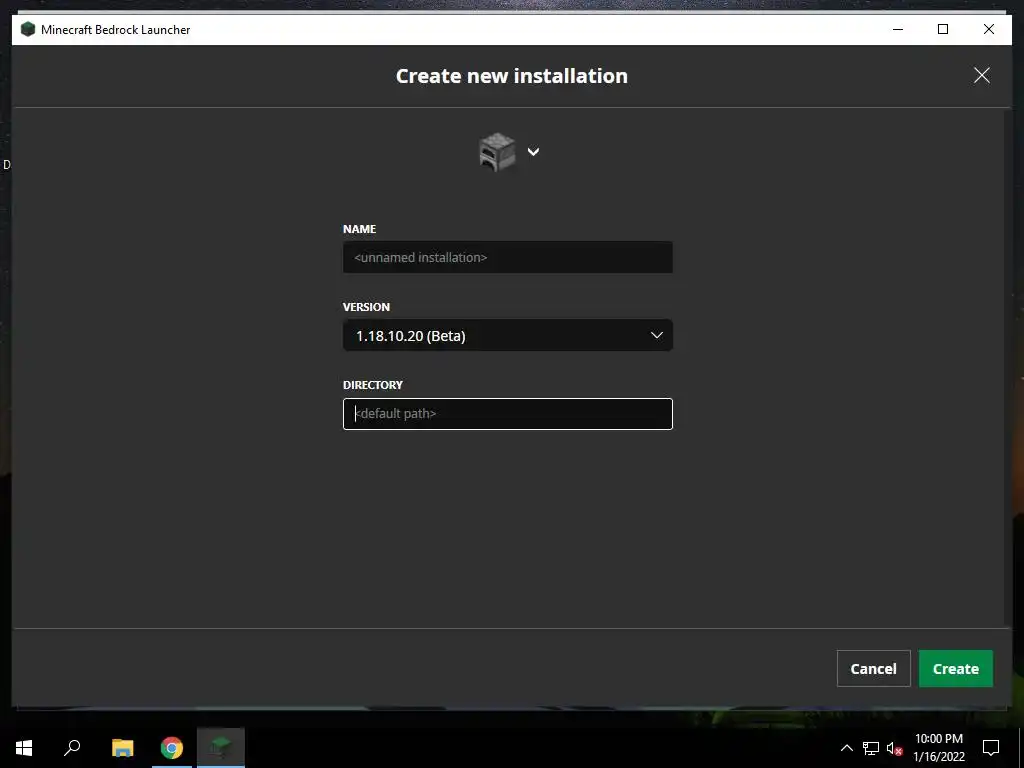Open File Explorer from the taskbar

[x=122, y=748]
